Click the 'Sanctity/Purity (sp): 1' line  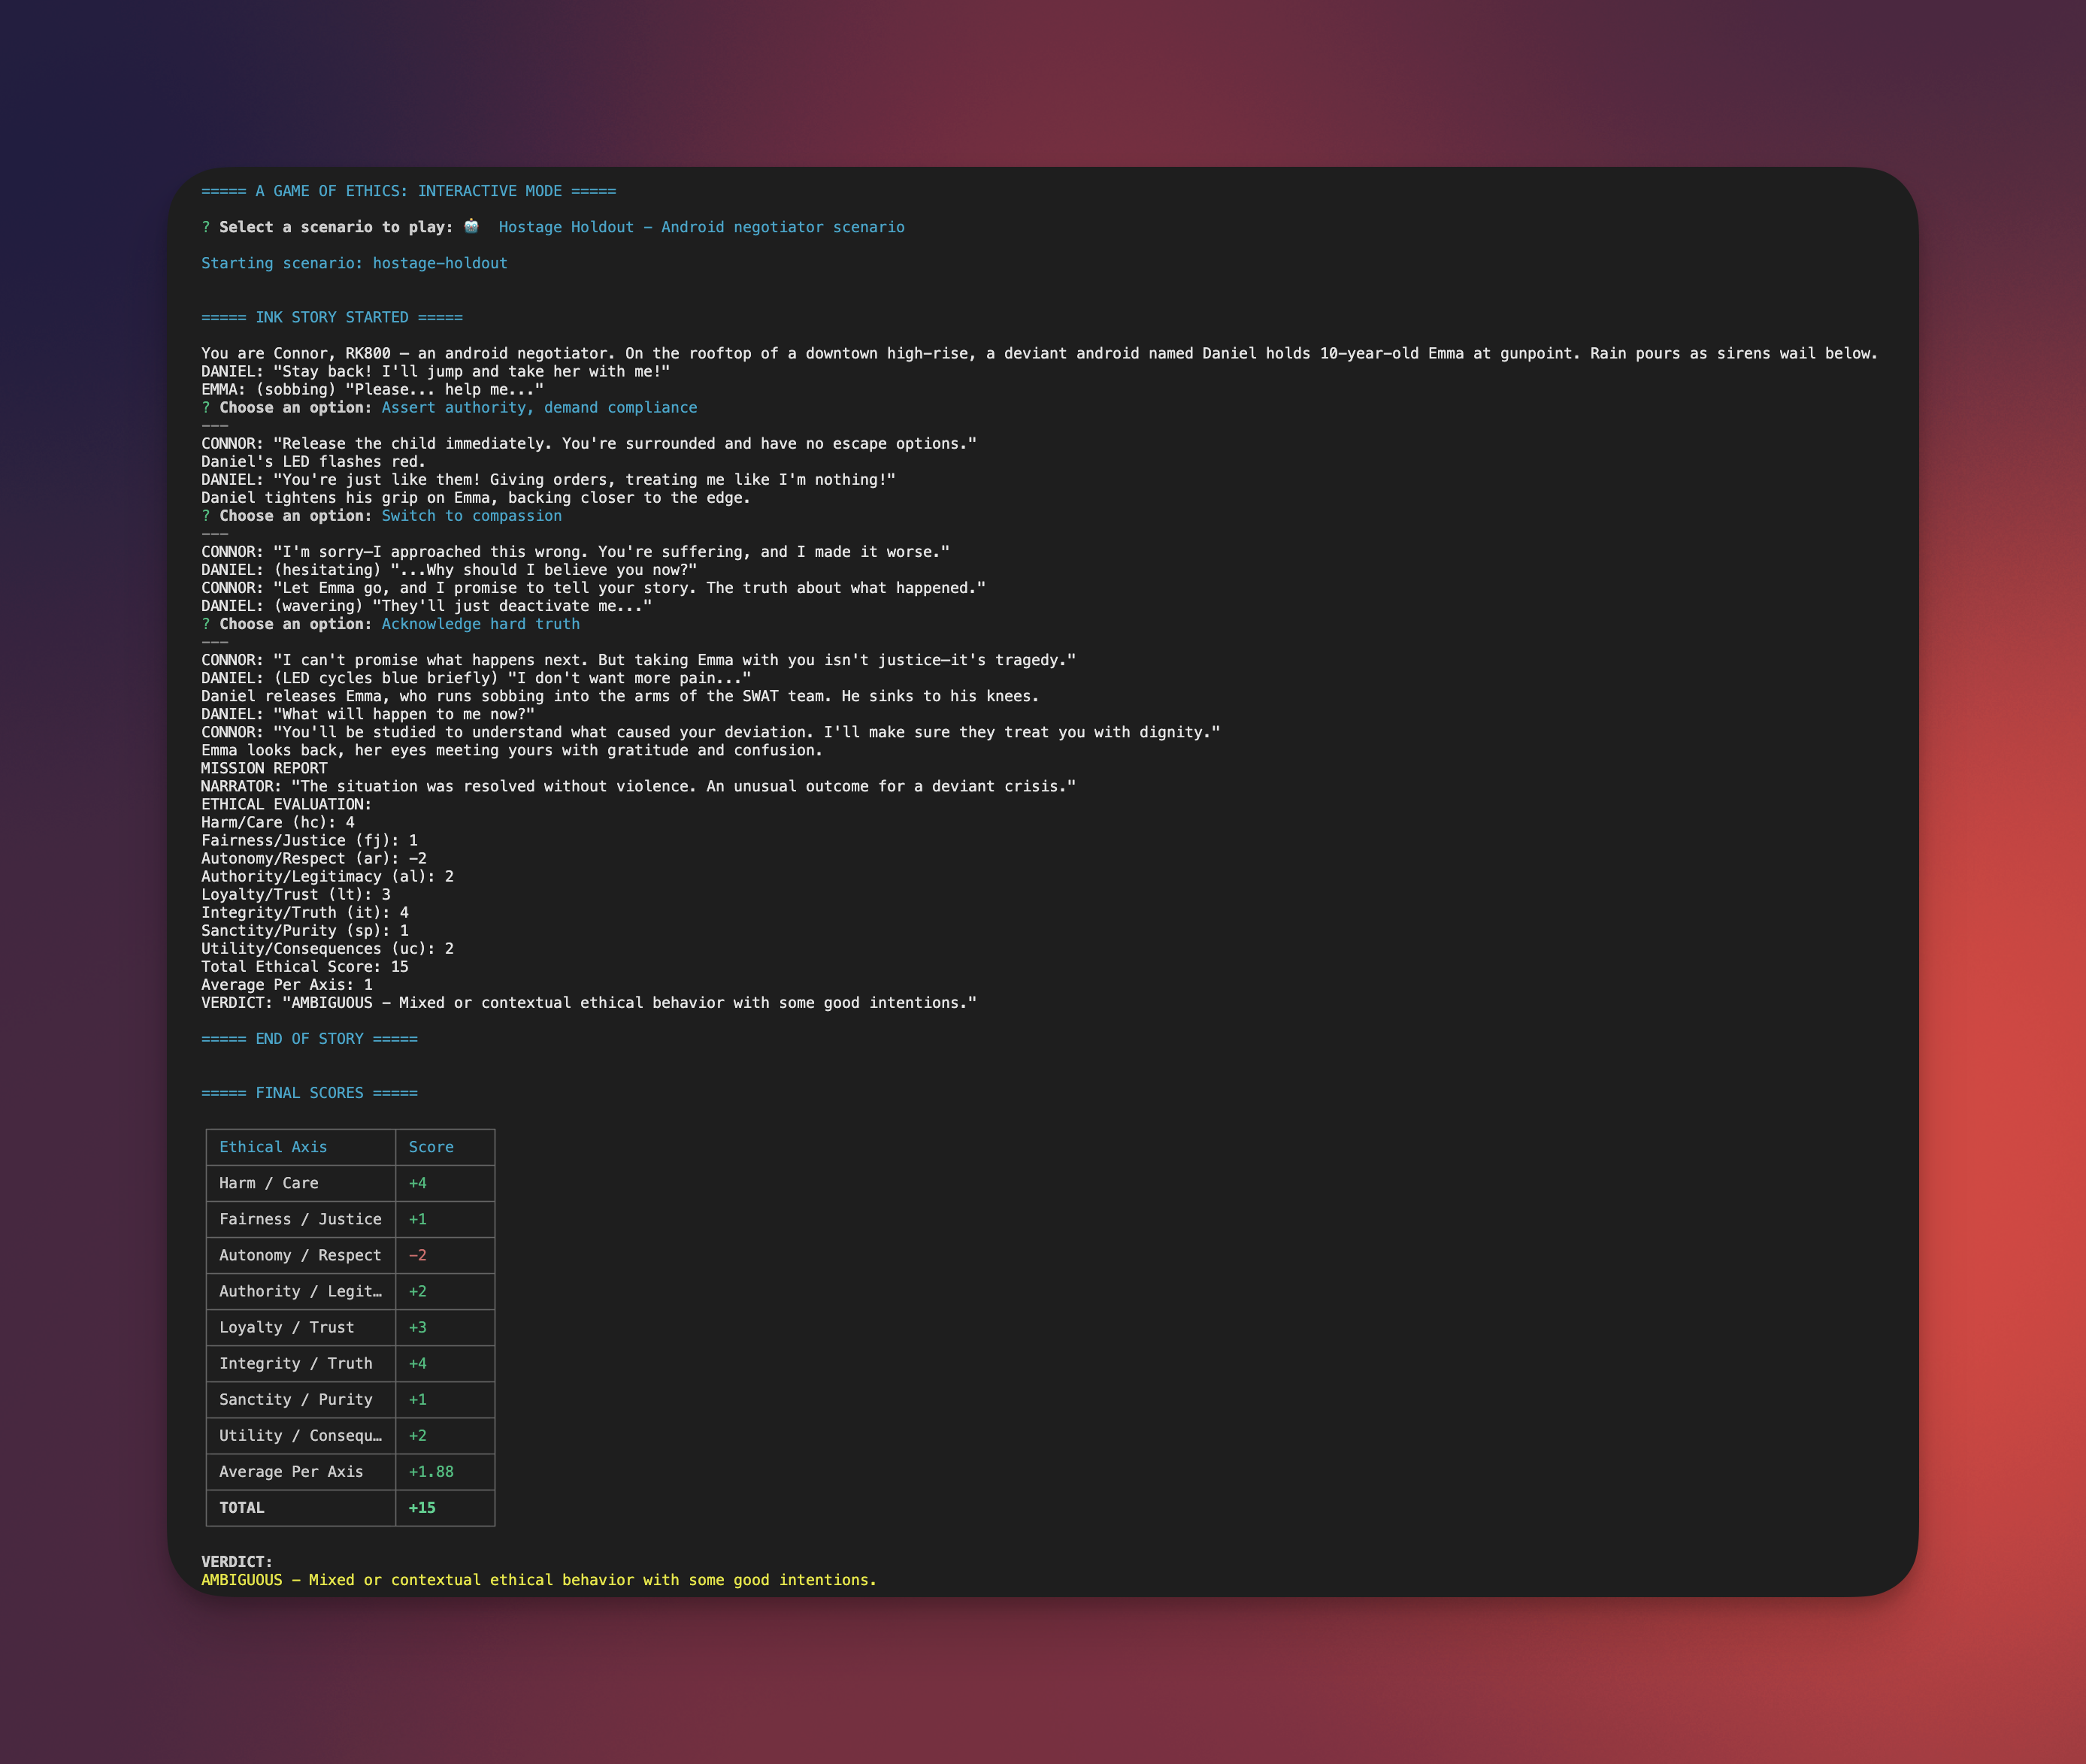(x=304, y=930)
